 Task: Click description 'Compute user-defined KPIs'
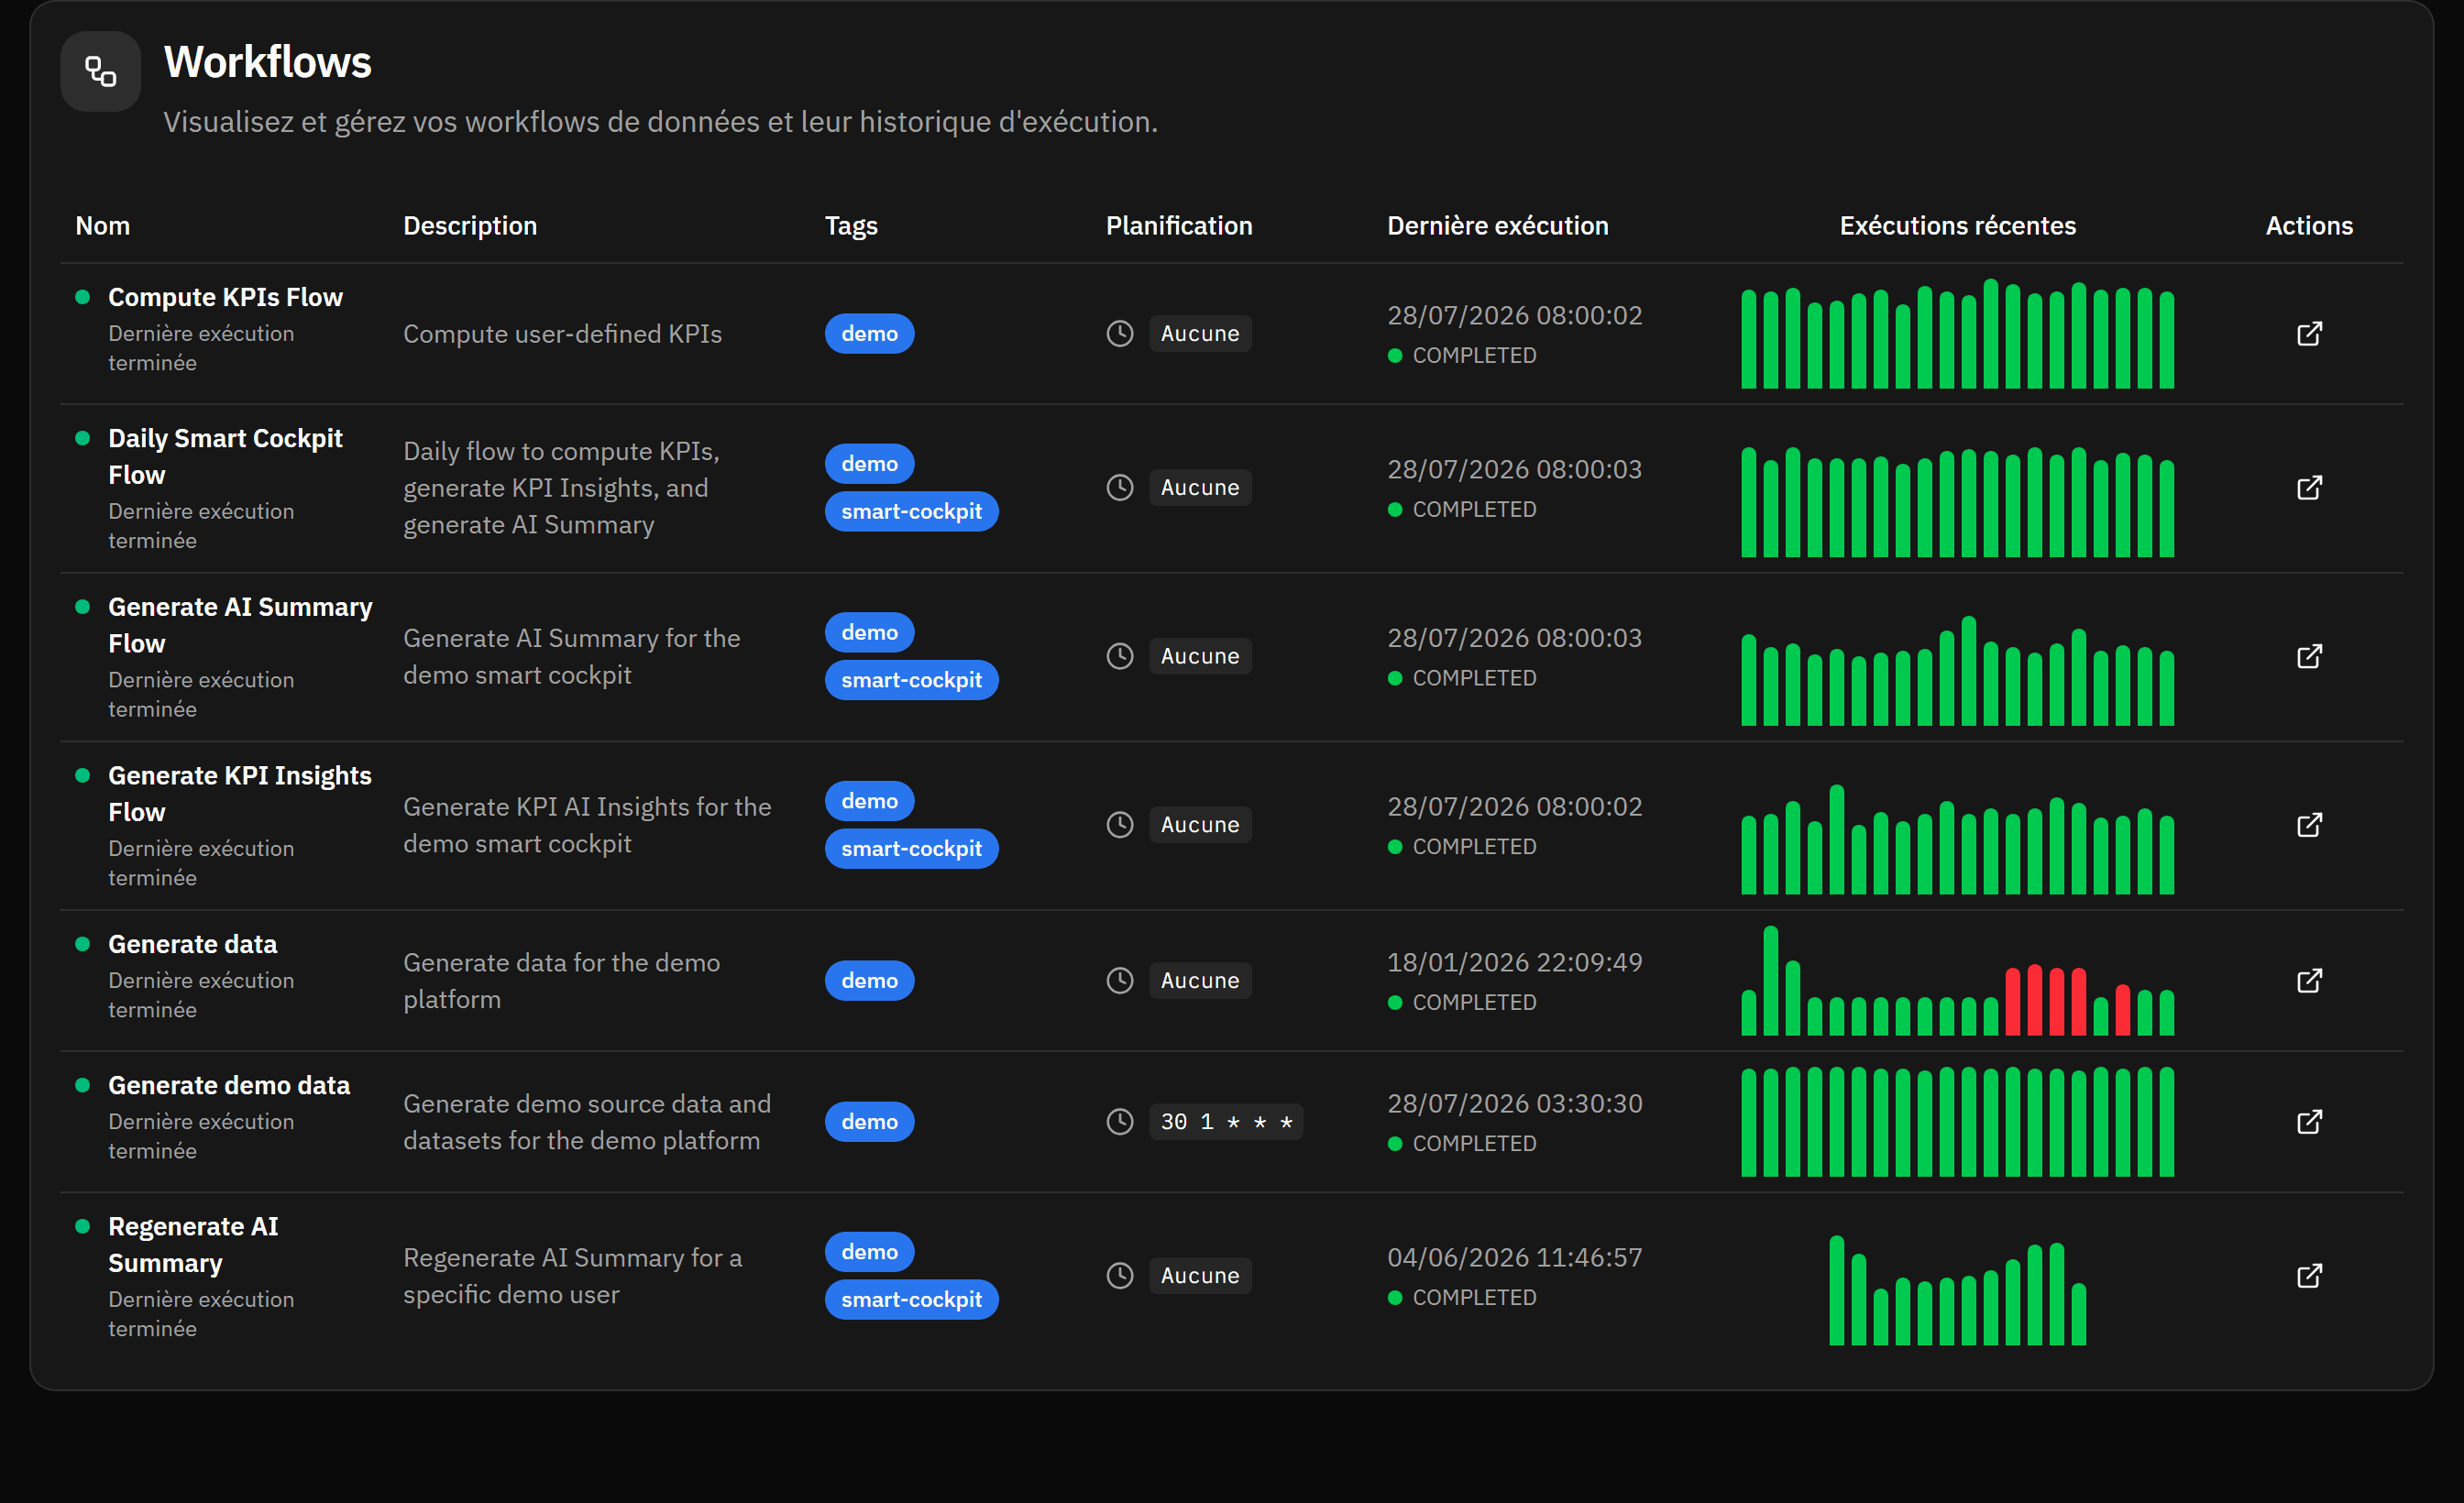(562, 333)
